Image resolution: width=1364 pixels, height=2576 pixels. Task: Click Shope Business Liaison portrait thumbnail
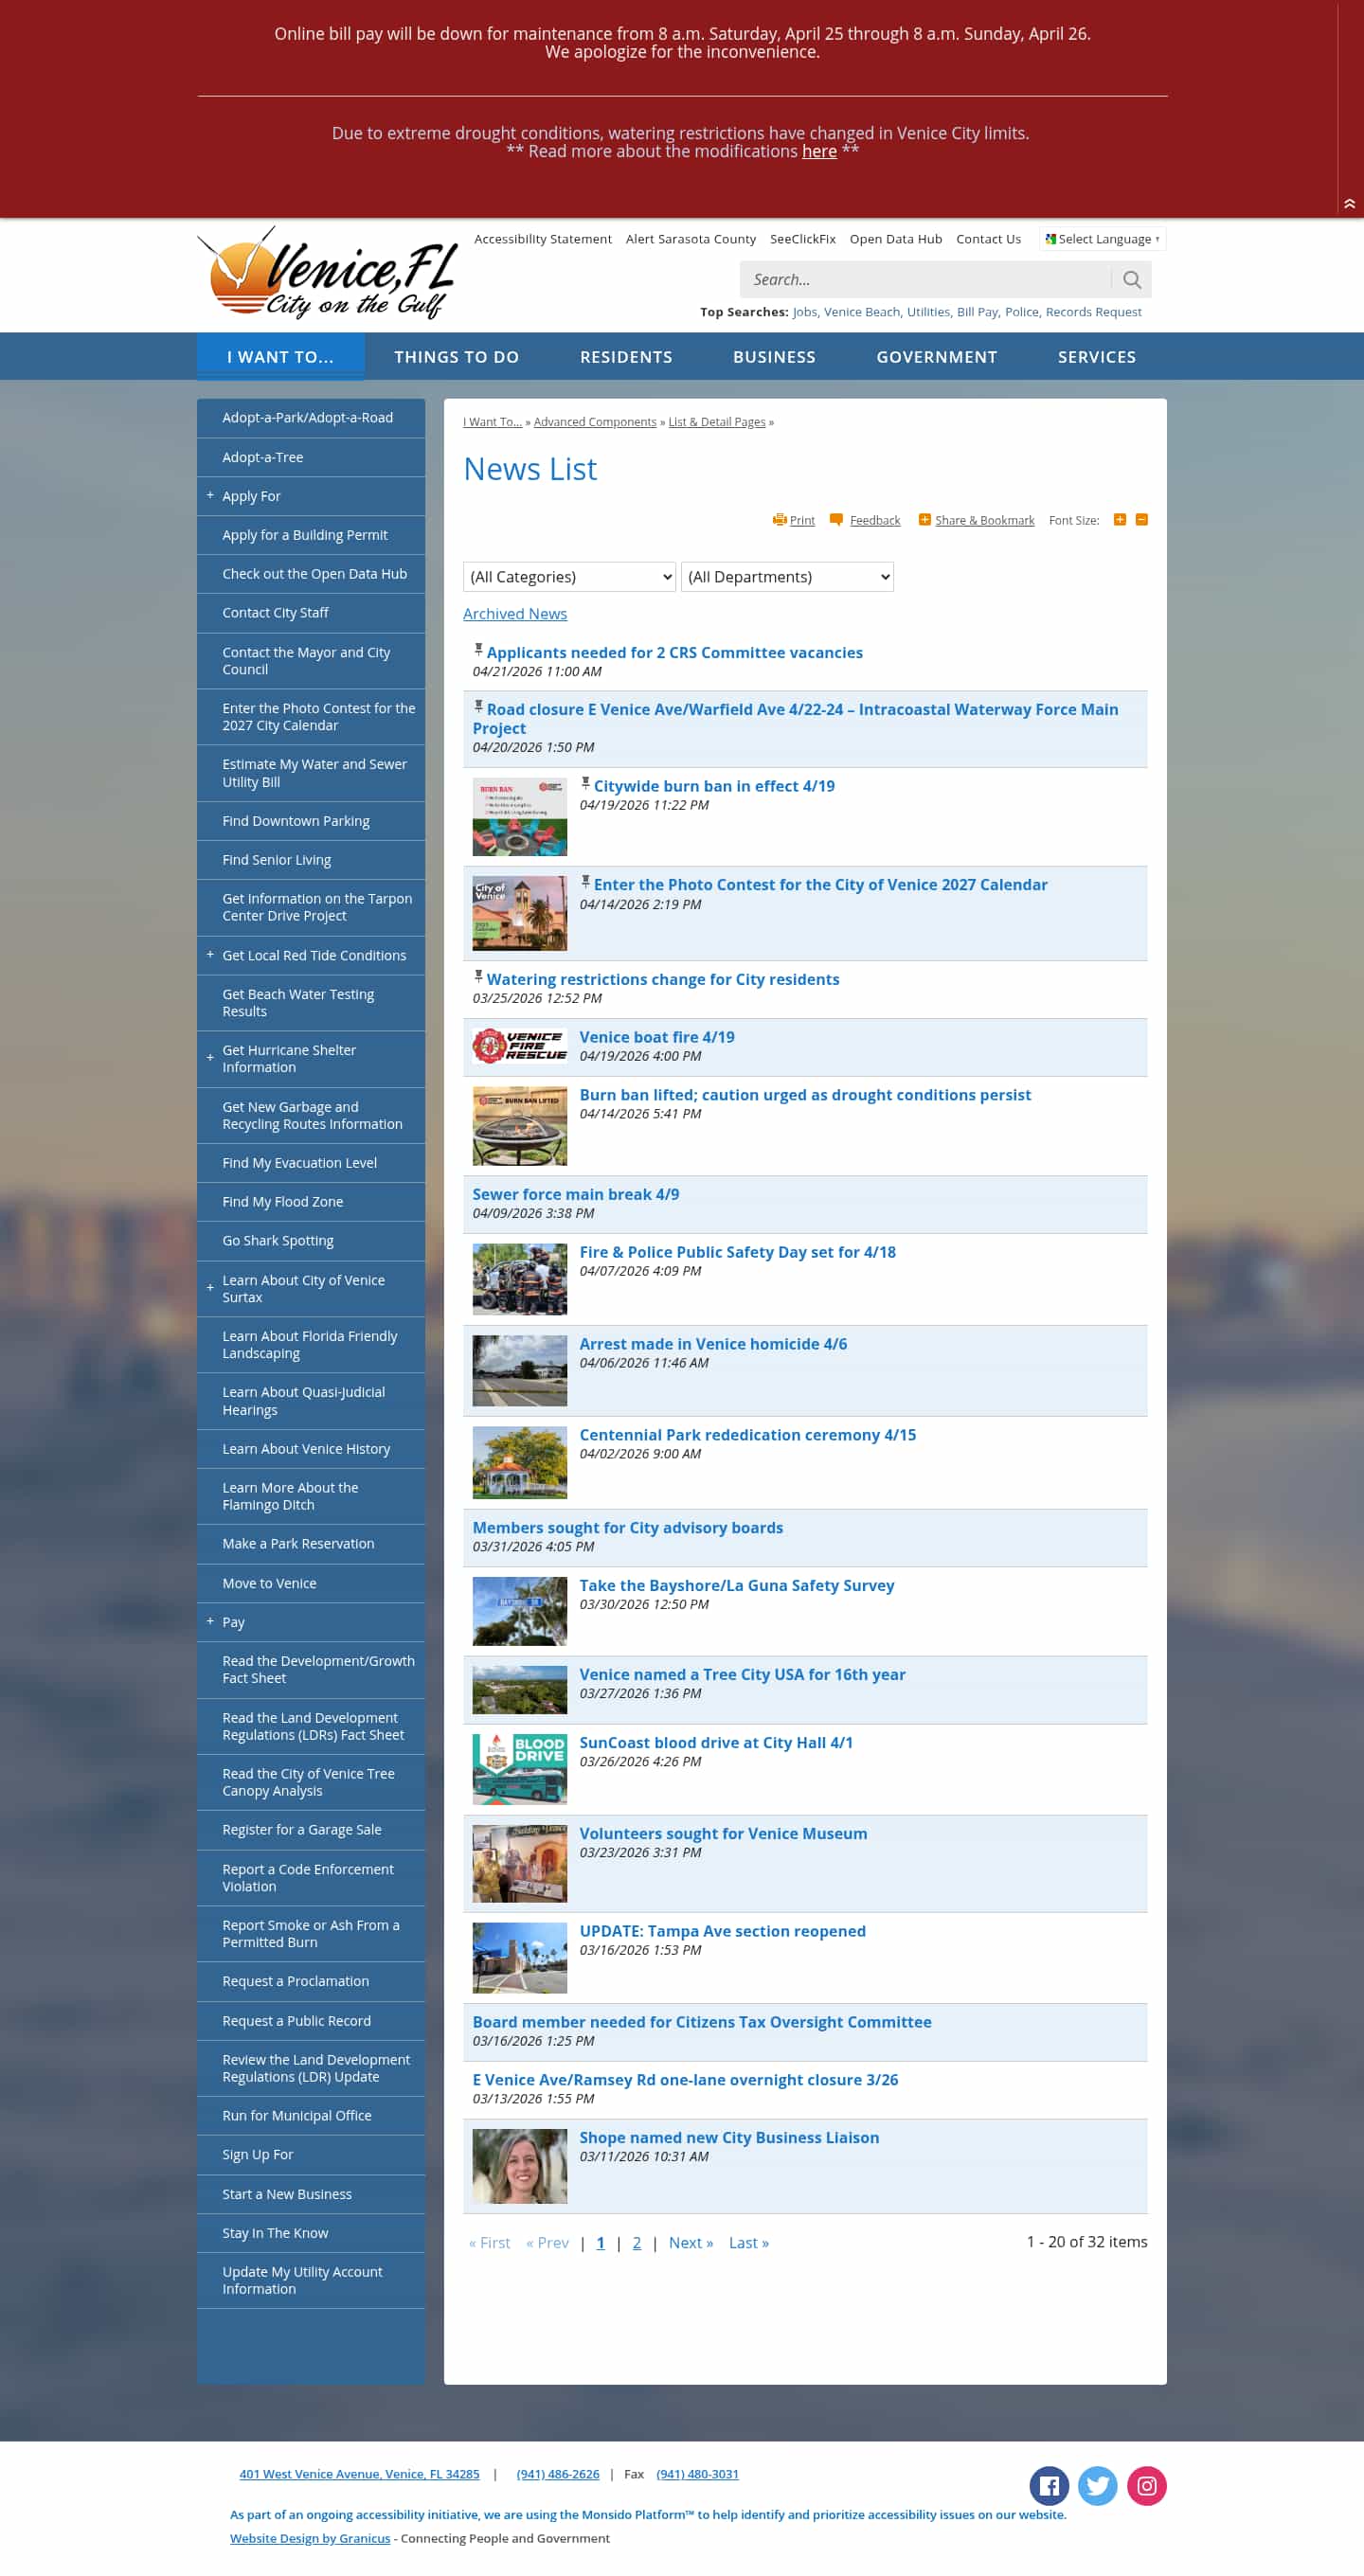pos(519,2166)
